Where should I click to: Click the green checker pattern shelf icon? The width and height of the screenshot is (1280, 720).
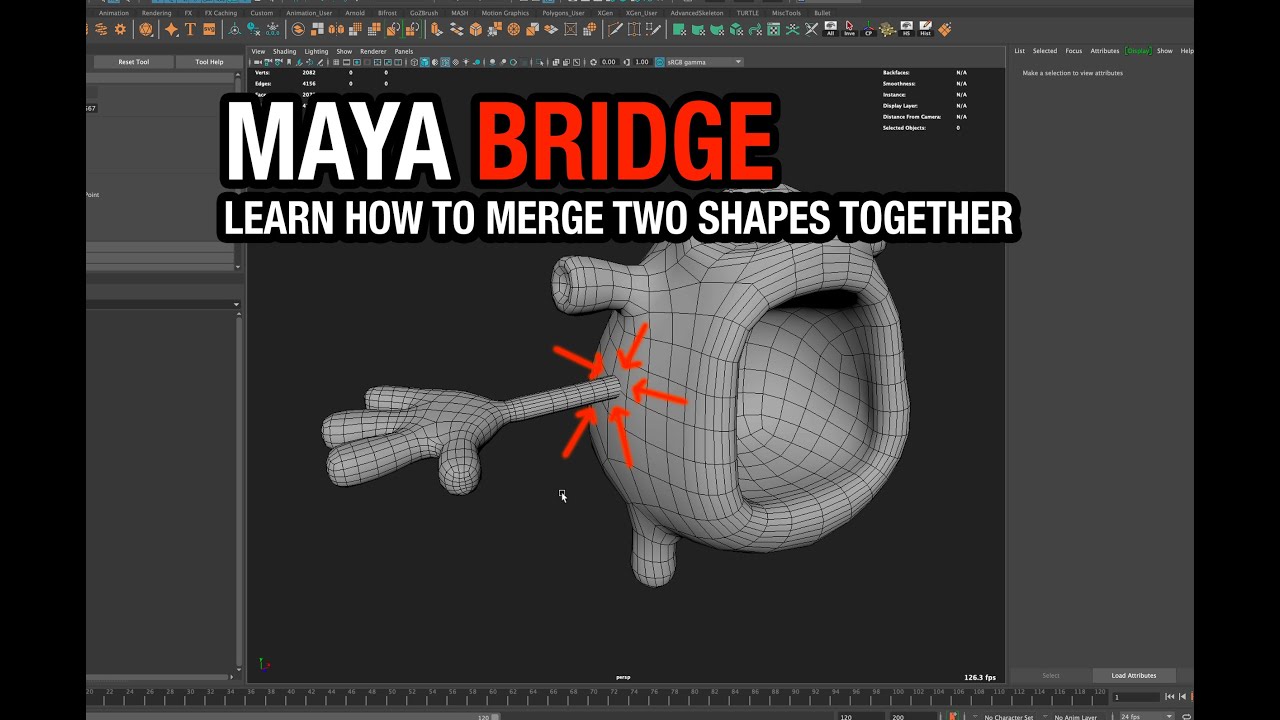773,29
